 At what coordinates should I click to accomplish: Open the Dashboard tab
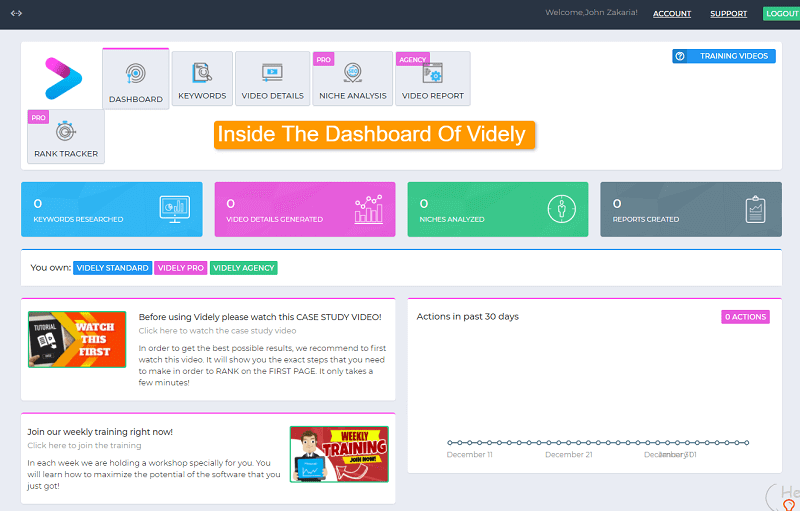tap(136, 80)
